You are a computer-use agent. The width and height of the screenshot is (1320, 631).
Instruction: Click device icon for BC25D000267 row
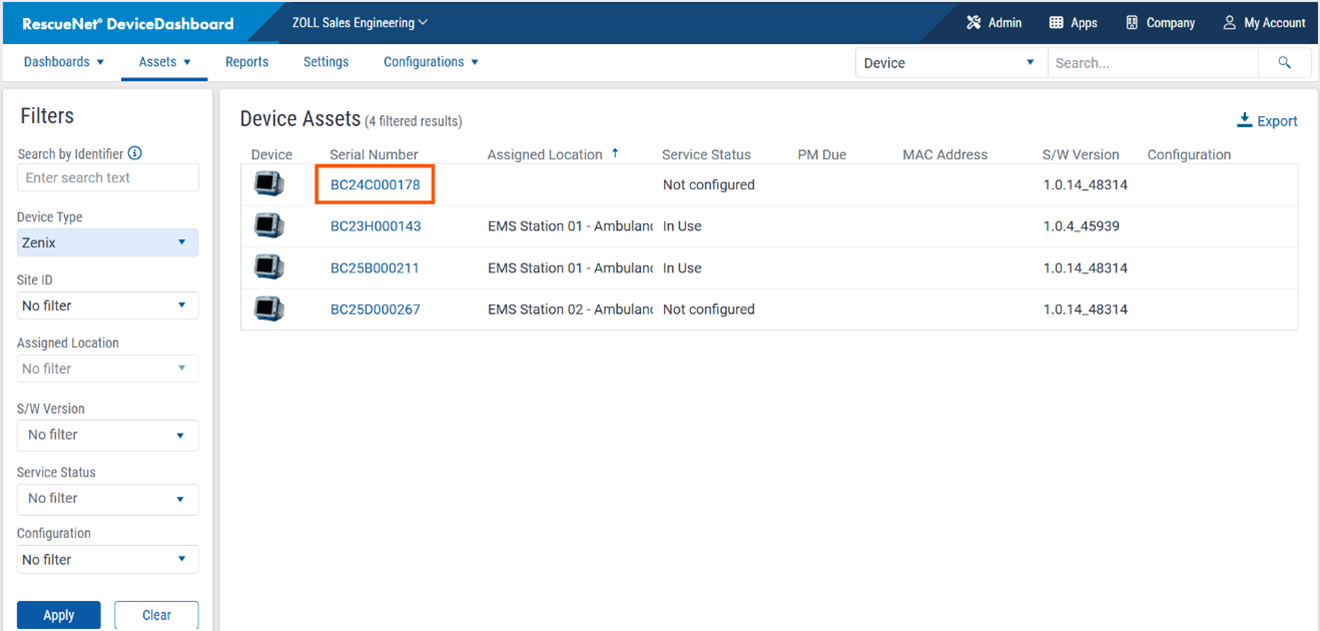[x=269, y=309]
